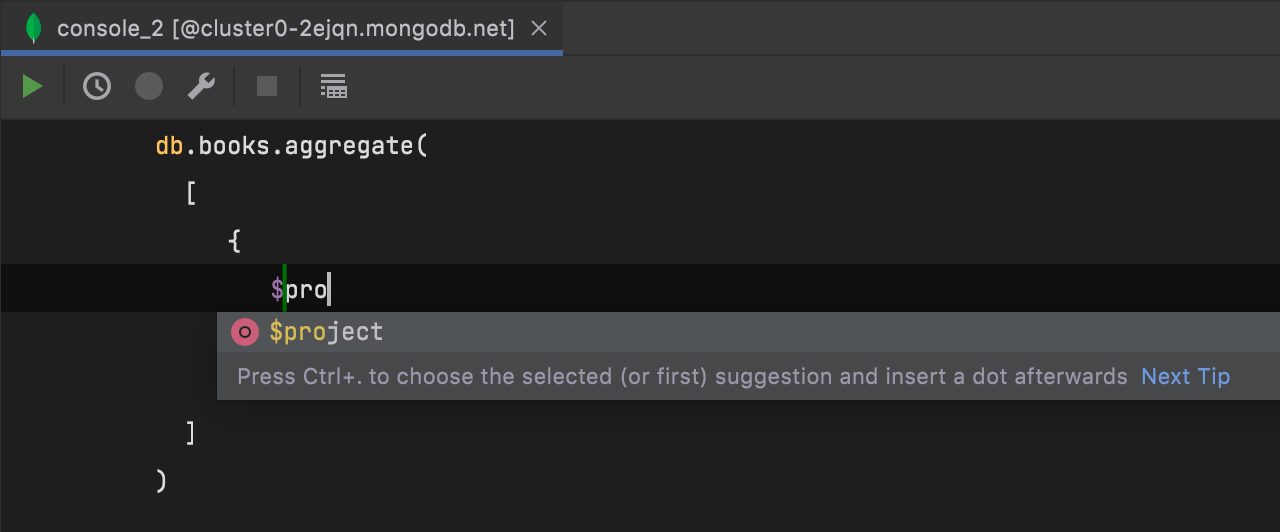Image resolution: width=1280 pixels, height=532 pixels.
Task: Choose the $project autocomplete suggestion
Action: (327, 332)
